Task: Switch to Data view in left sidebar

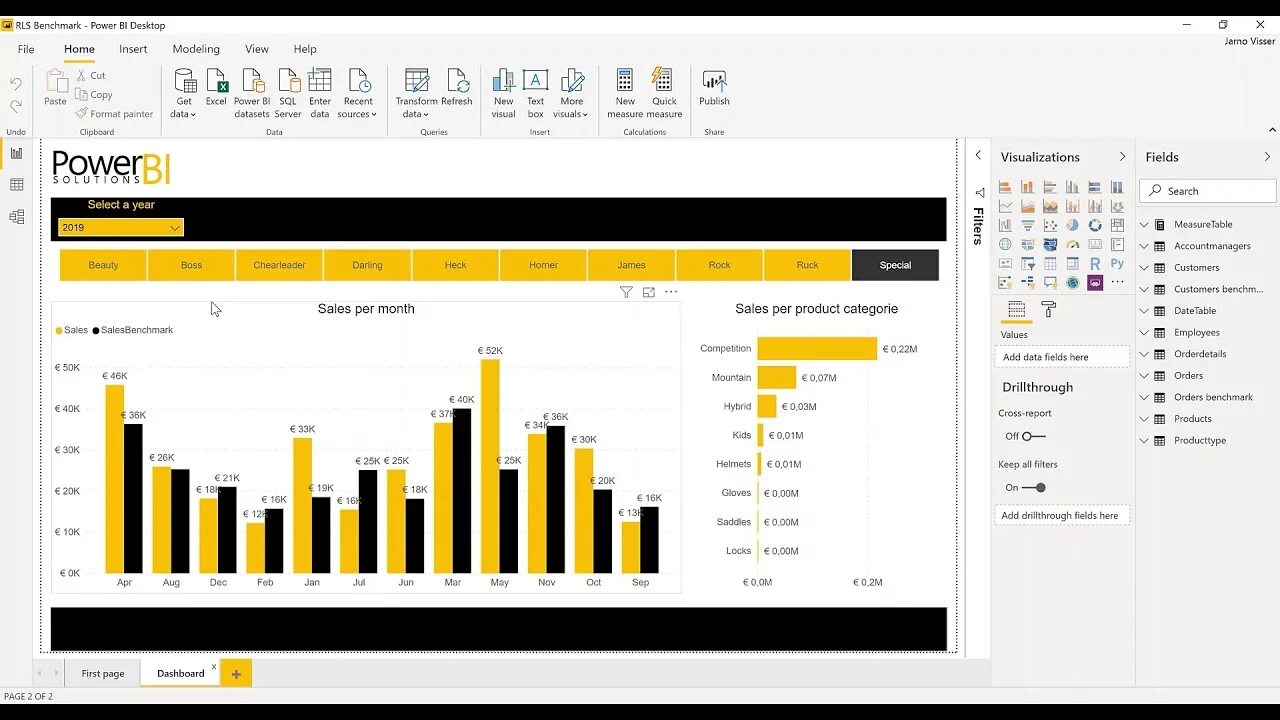Action: pos(16,185)
